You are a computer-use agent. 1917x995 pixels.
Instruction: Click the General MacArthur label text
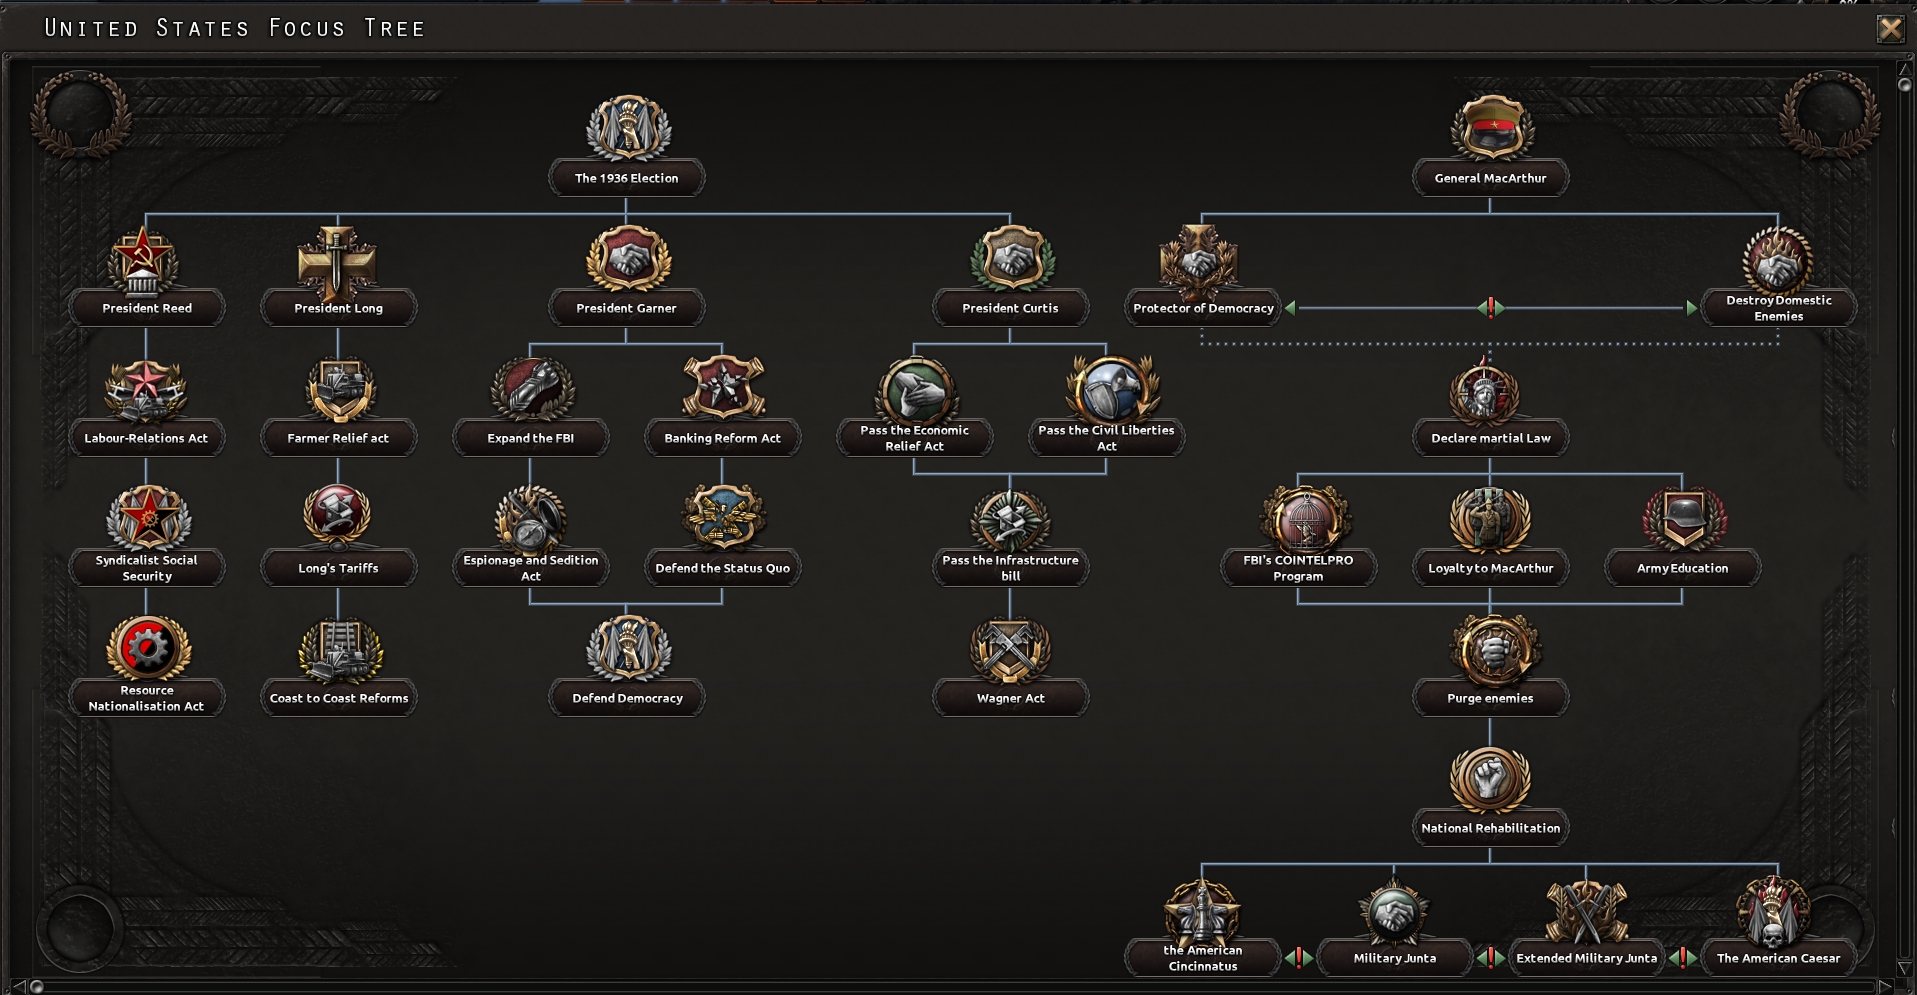coord(1491,178)
